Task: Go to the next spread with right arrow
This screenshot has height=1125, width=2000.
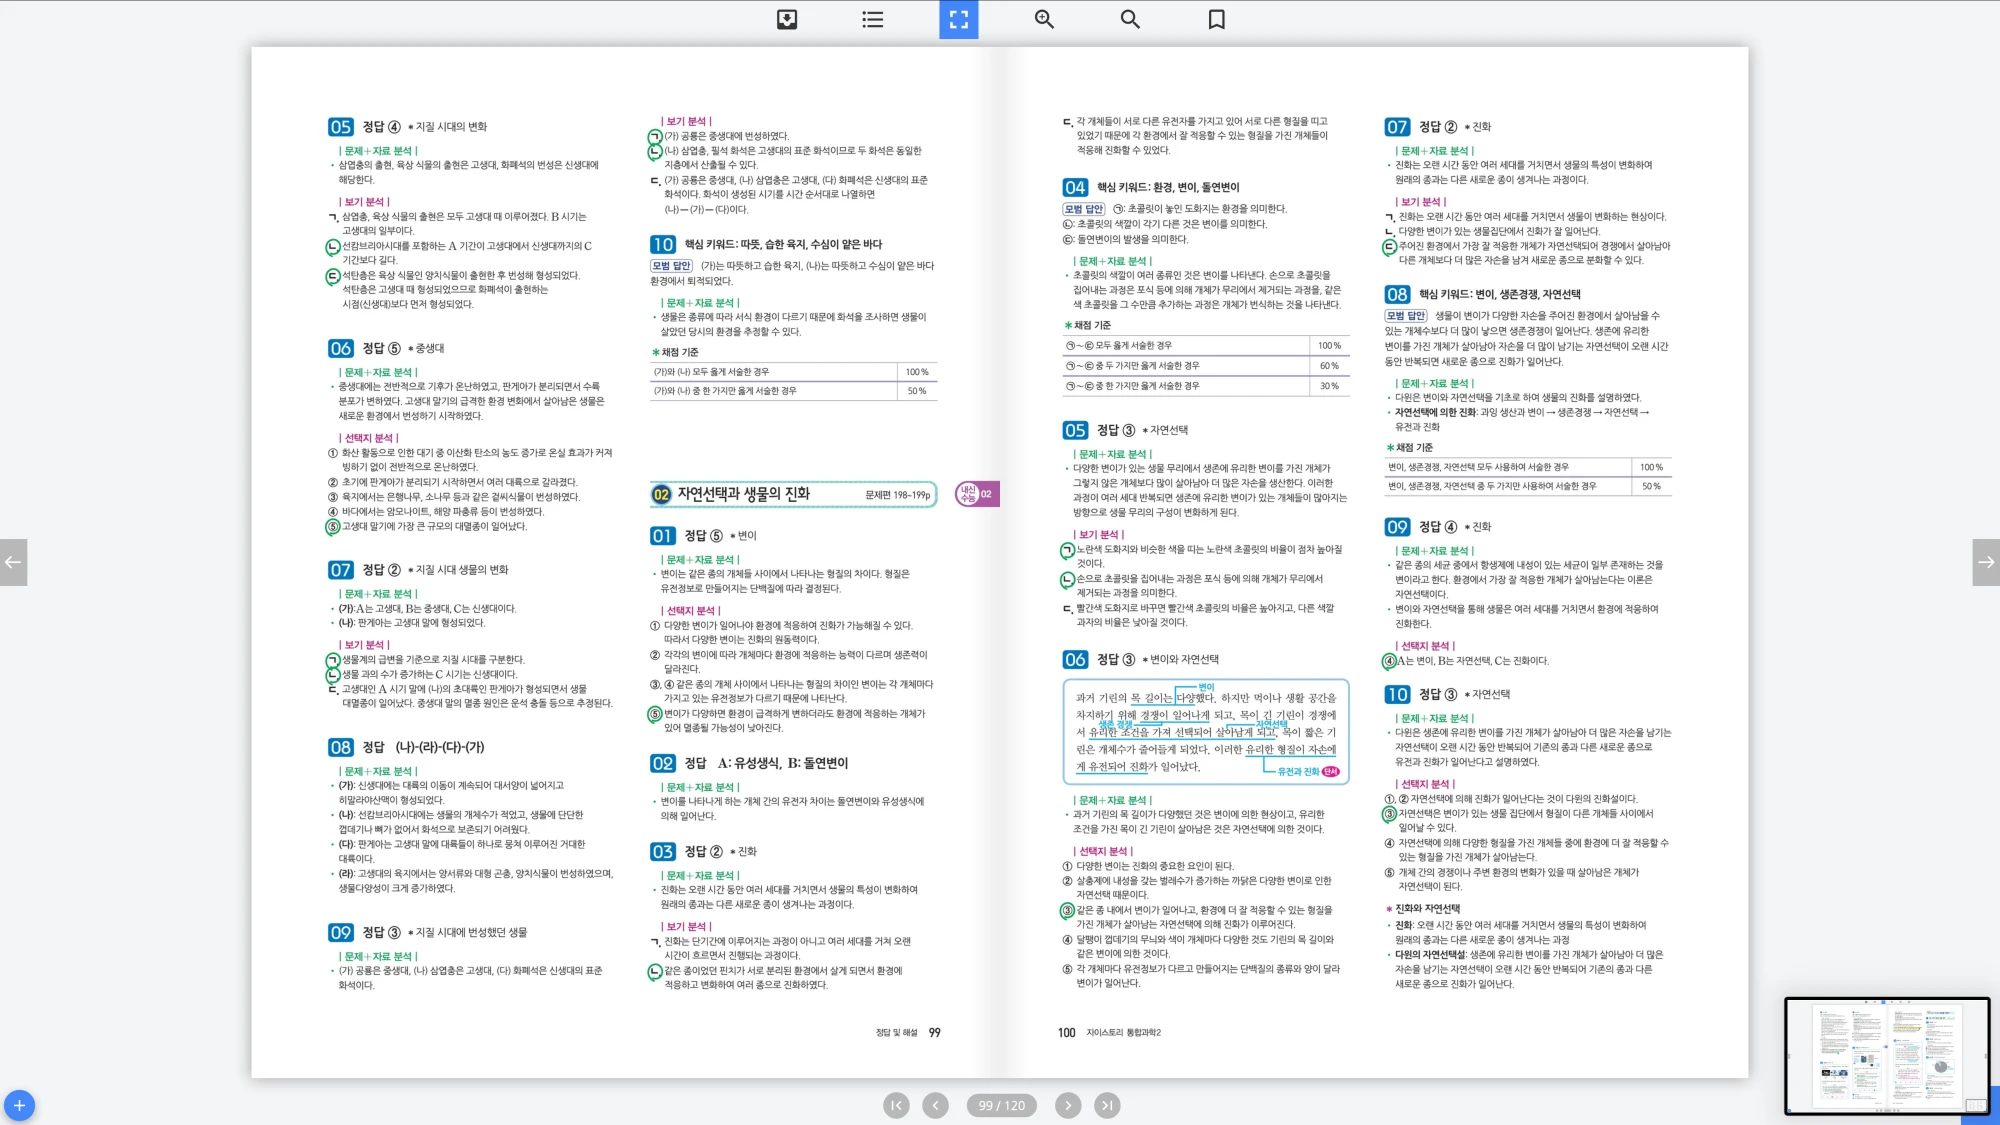Action: (1986, 562)
